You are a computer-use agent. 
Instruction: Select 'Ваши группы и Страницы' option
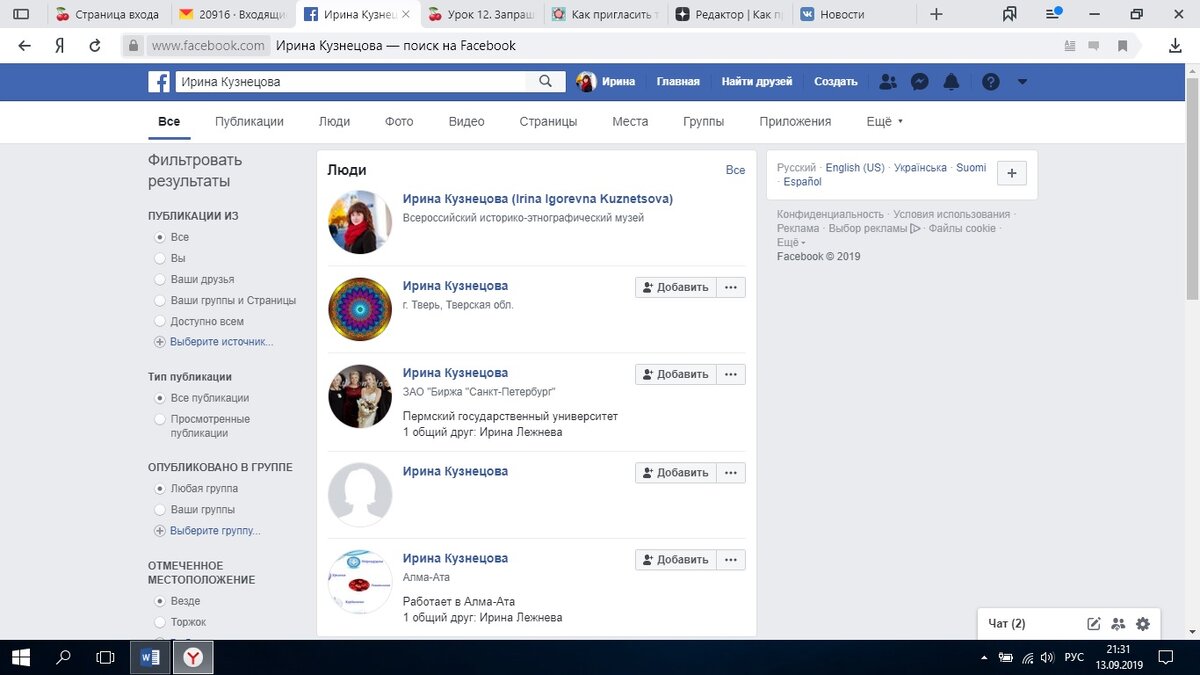tap(160, 300)
